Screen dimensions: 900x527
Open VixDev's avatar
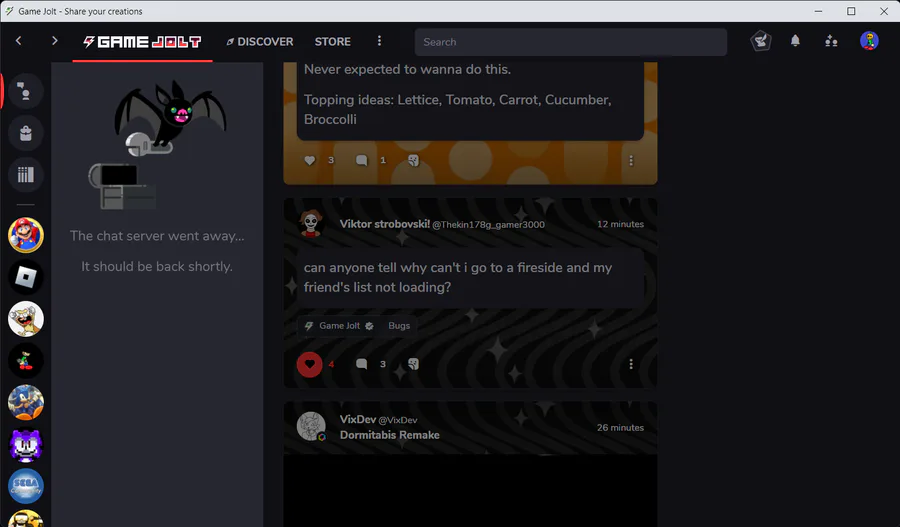(311, 427)
